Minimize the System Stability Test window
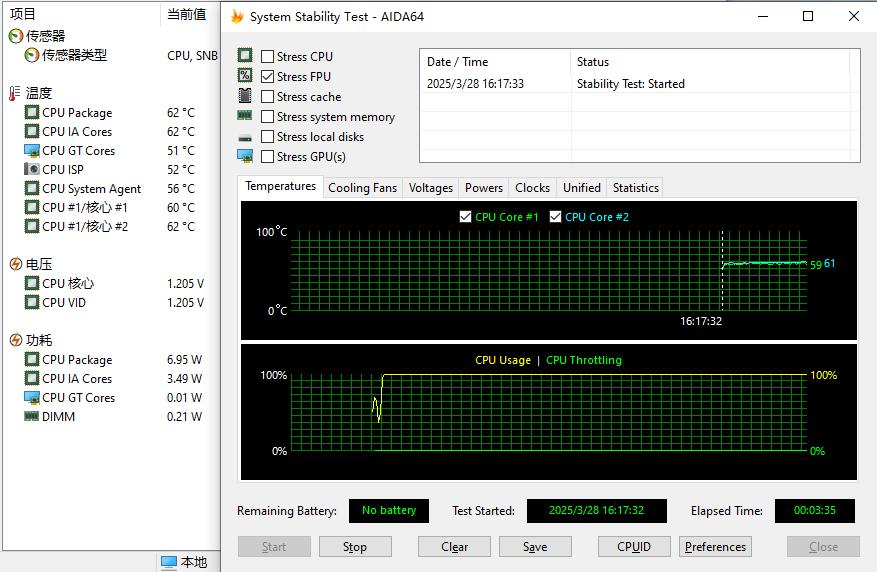The height and width of the screenshot is (572, 877). click(763, 16)
